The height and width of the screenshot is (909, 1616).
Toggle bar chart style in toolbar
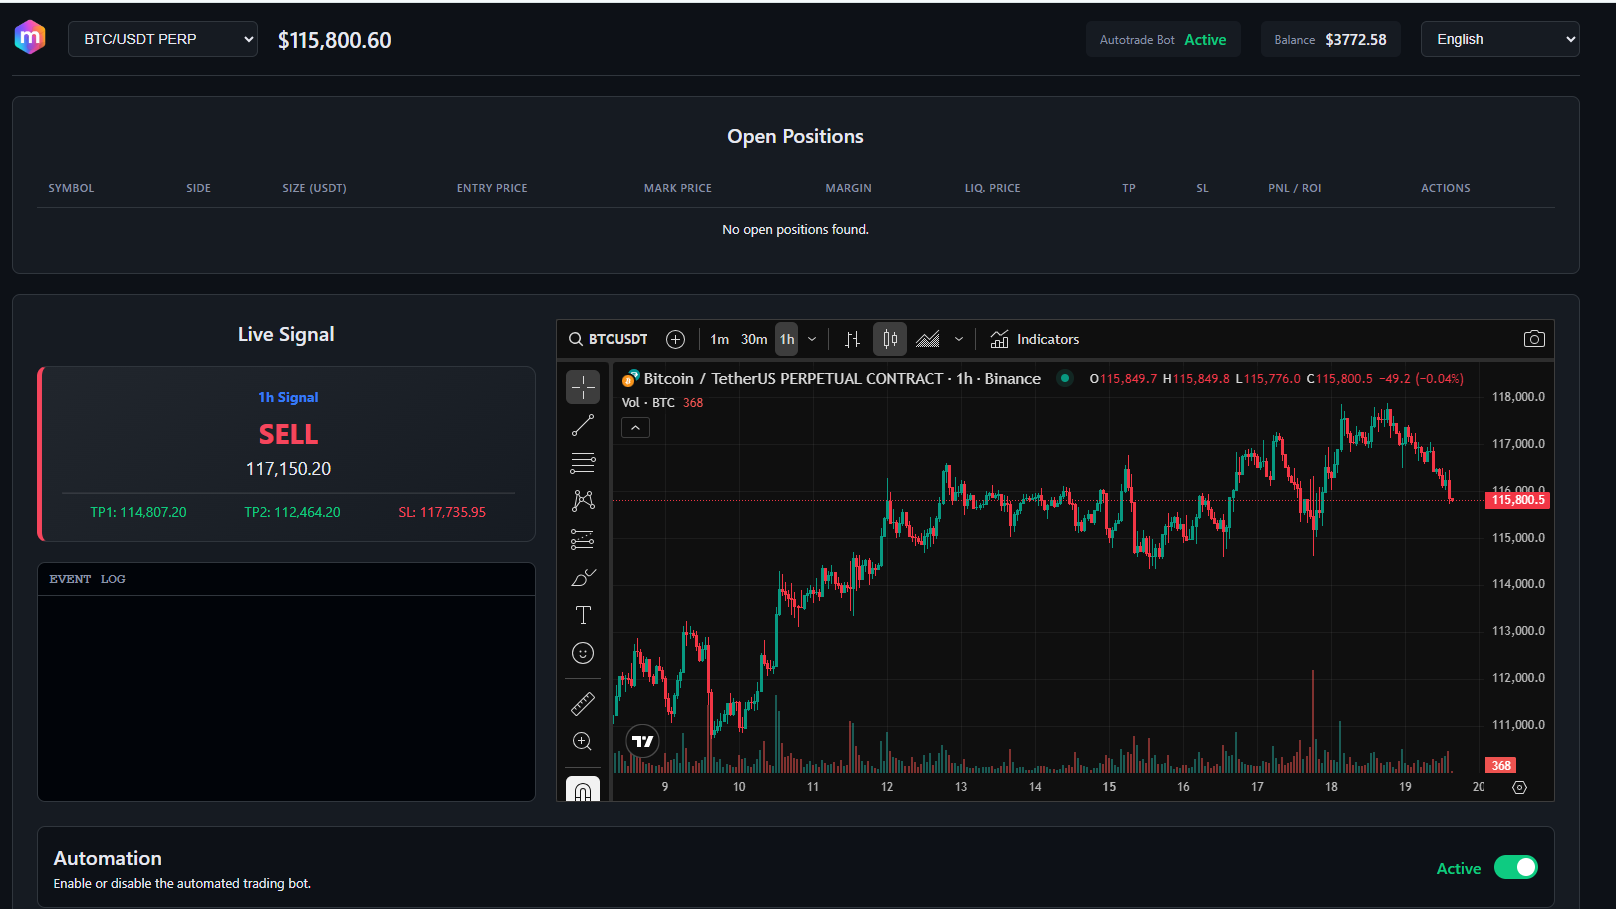pyautogui.click(x=851, y=339)
